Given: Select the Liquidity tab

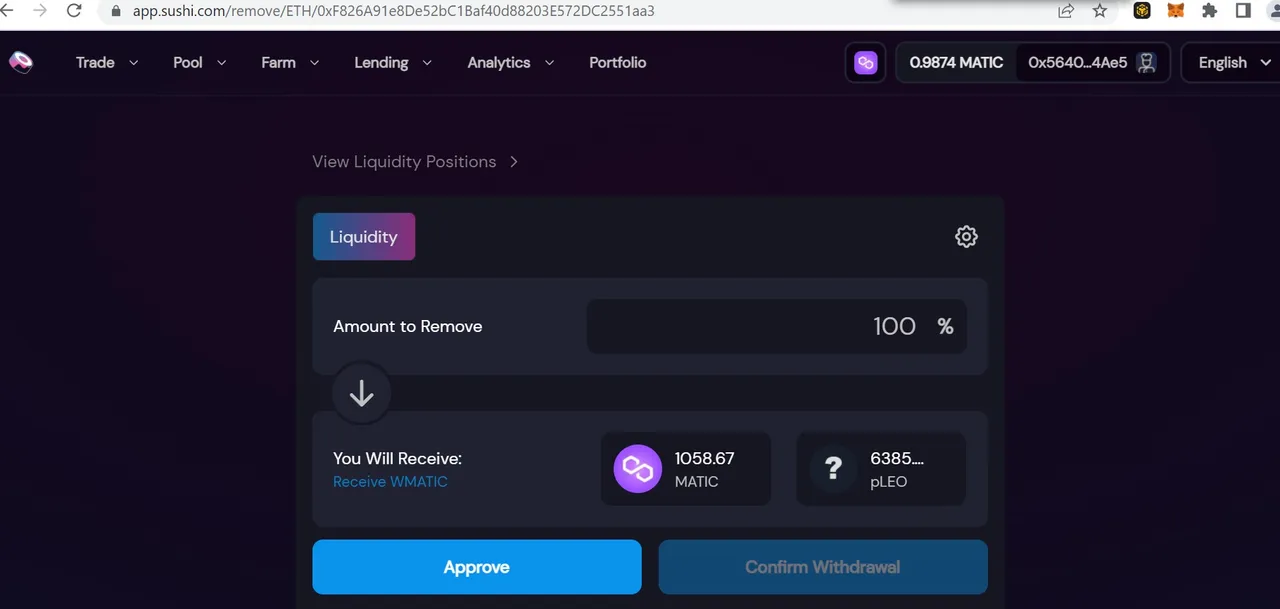Looking at the screenshot, I should 364,237.
